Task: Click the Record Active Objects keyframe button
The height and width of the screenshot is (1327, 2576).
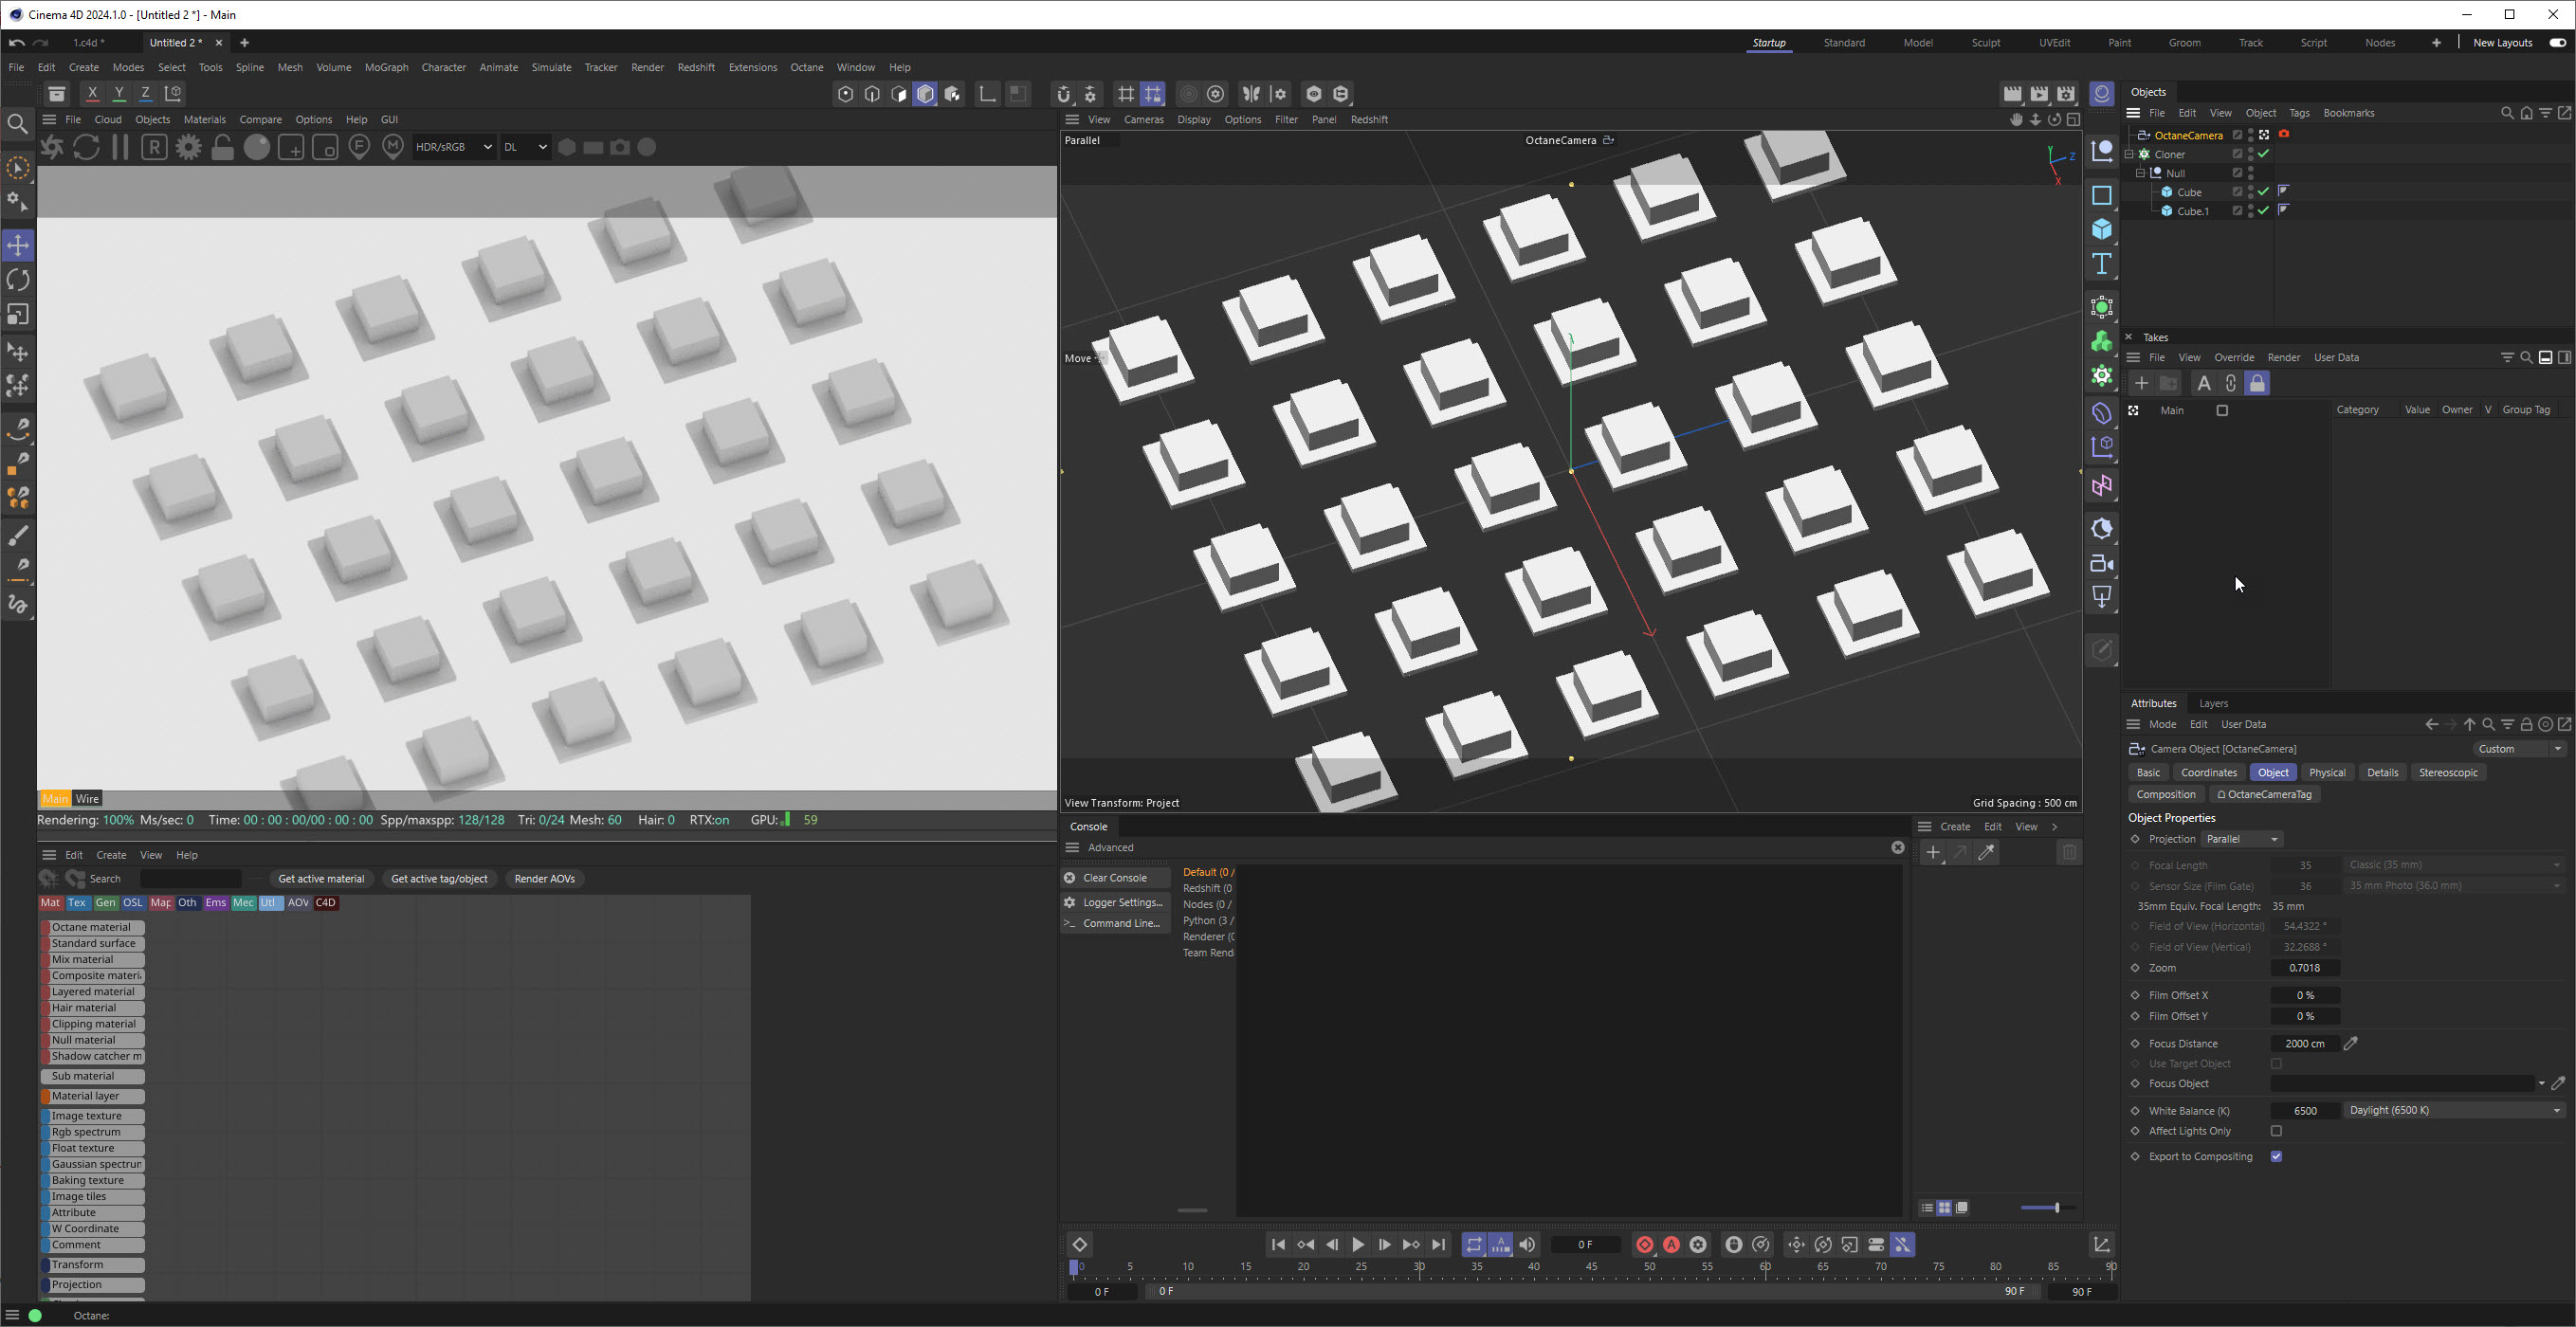Action: coord(1645,1245)
